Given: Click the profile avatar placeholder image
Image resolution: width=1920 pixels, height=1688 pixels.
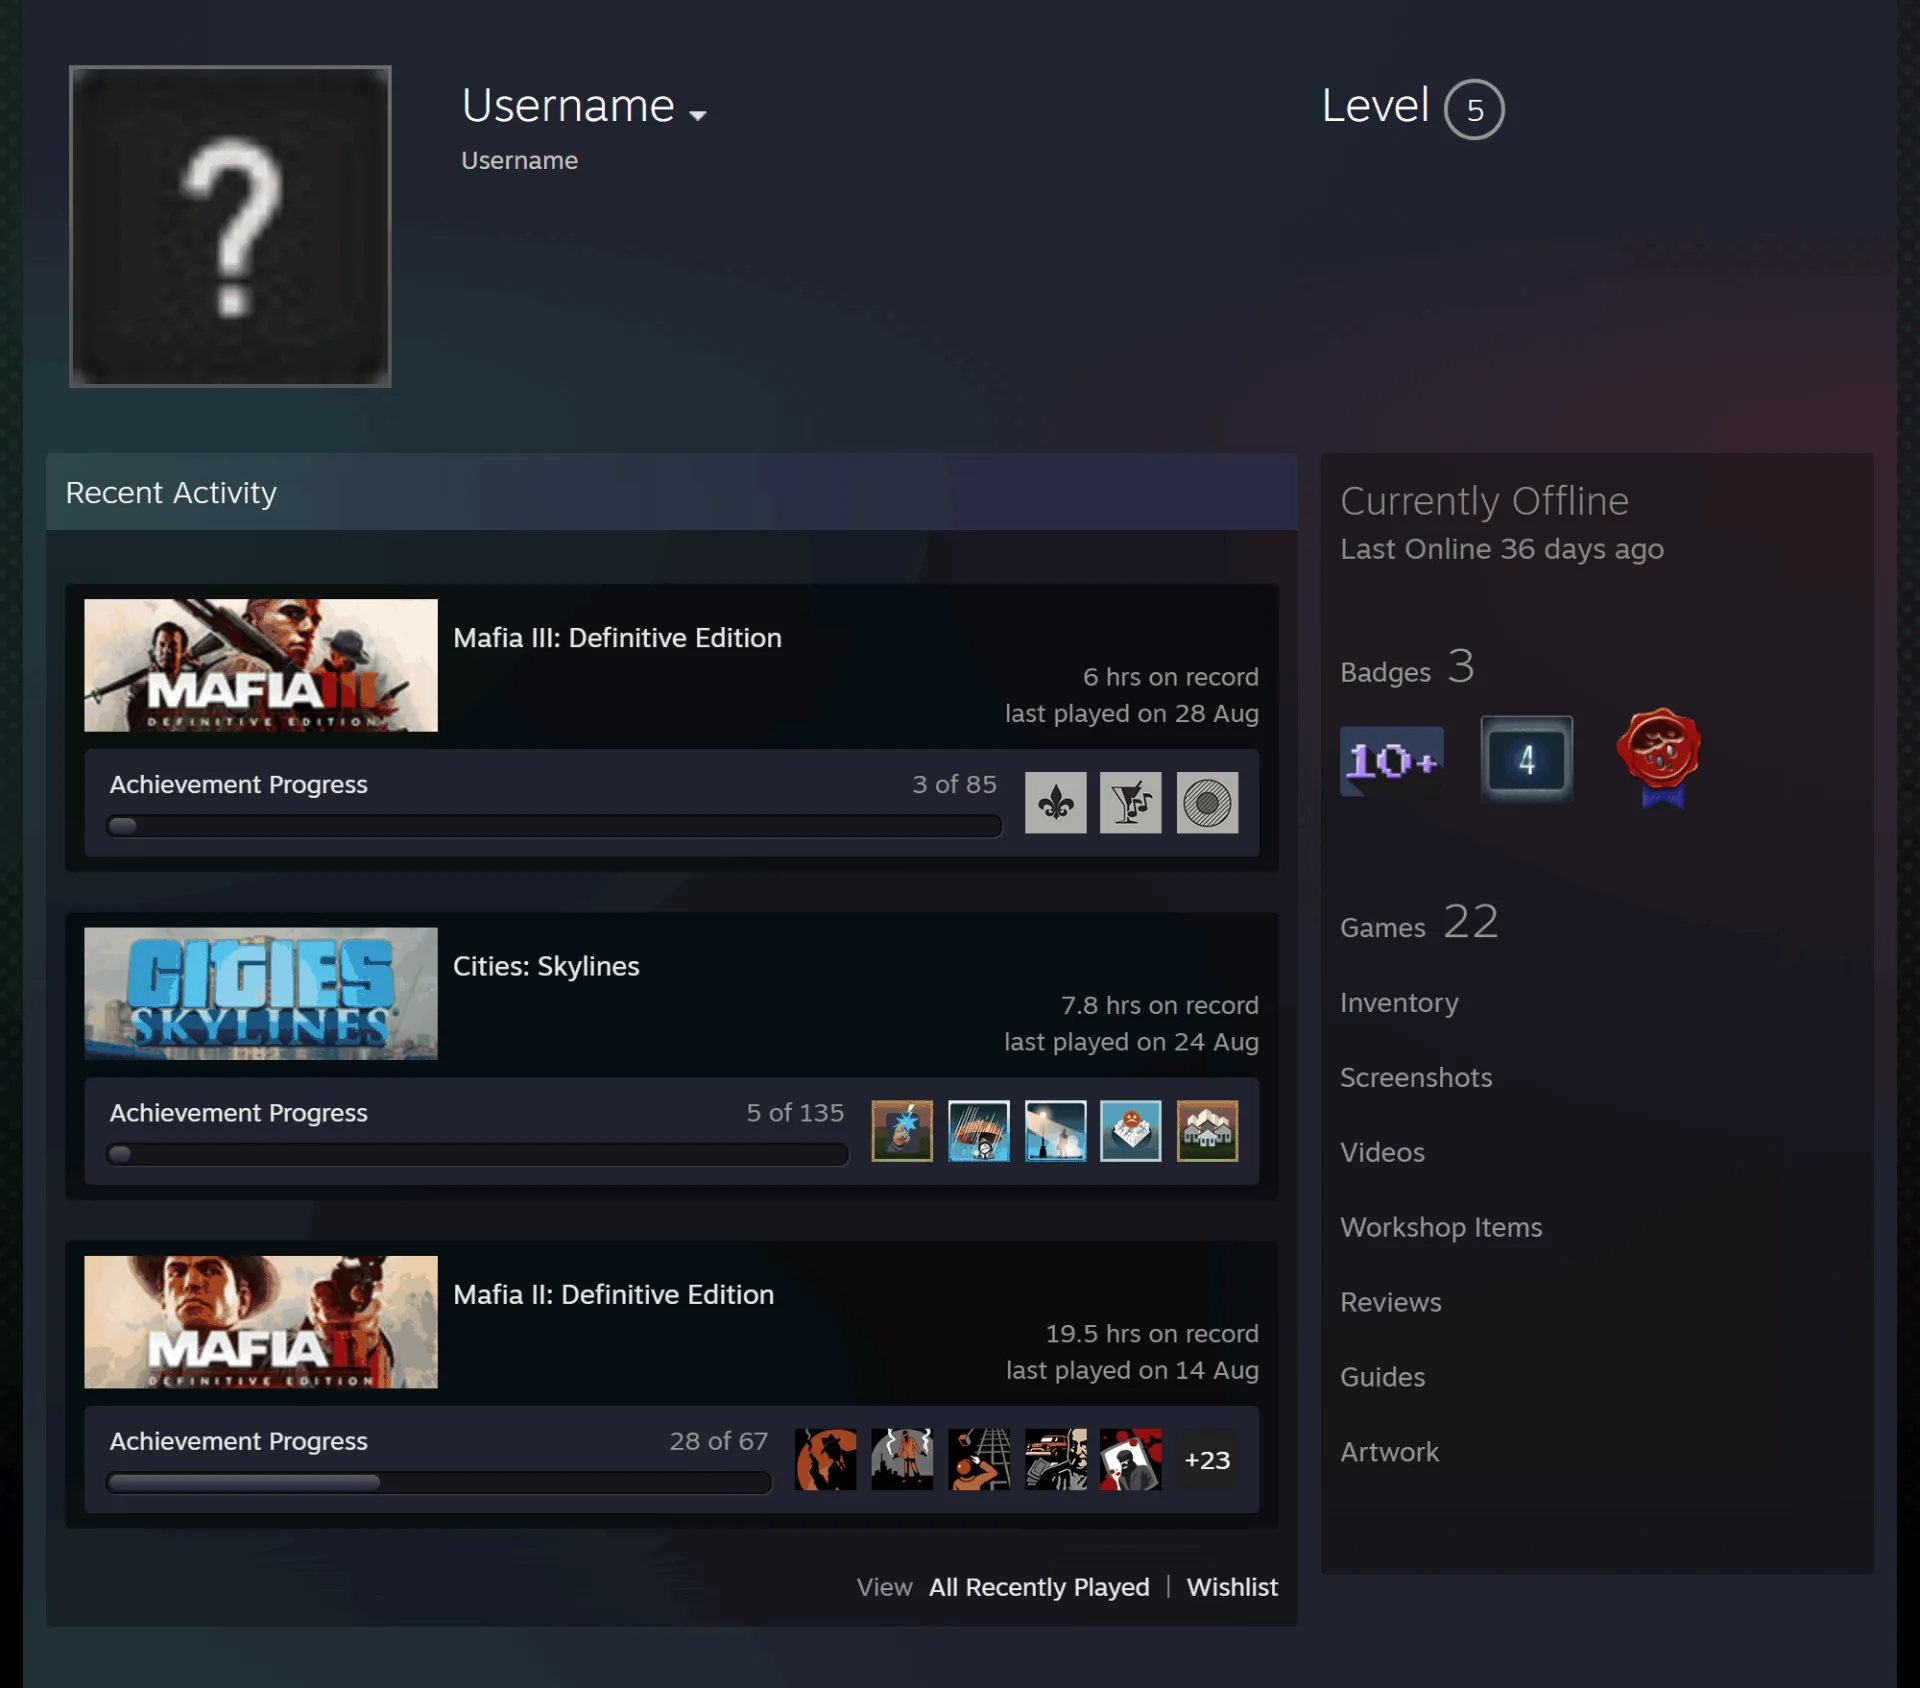Looking at the screenshot, I should 230,226.
